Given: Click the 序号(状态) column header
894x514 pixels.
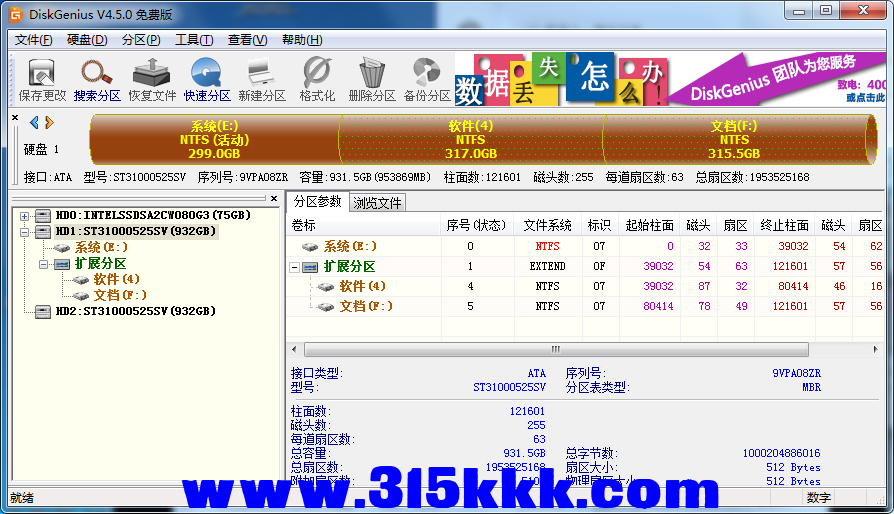Looking at the screenshot, I should 477,226.
